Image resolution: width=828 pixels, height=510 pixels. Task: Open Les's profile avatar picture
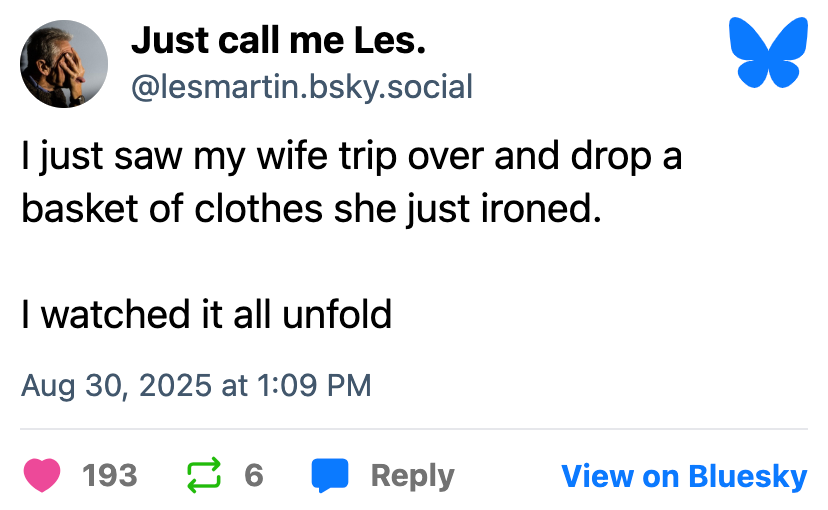pos(64,64)
